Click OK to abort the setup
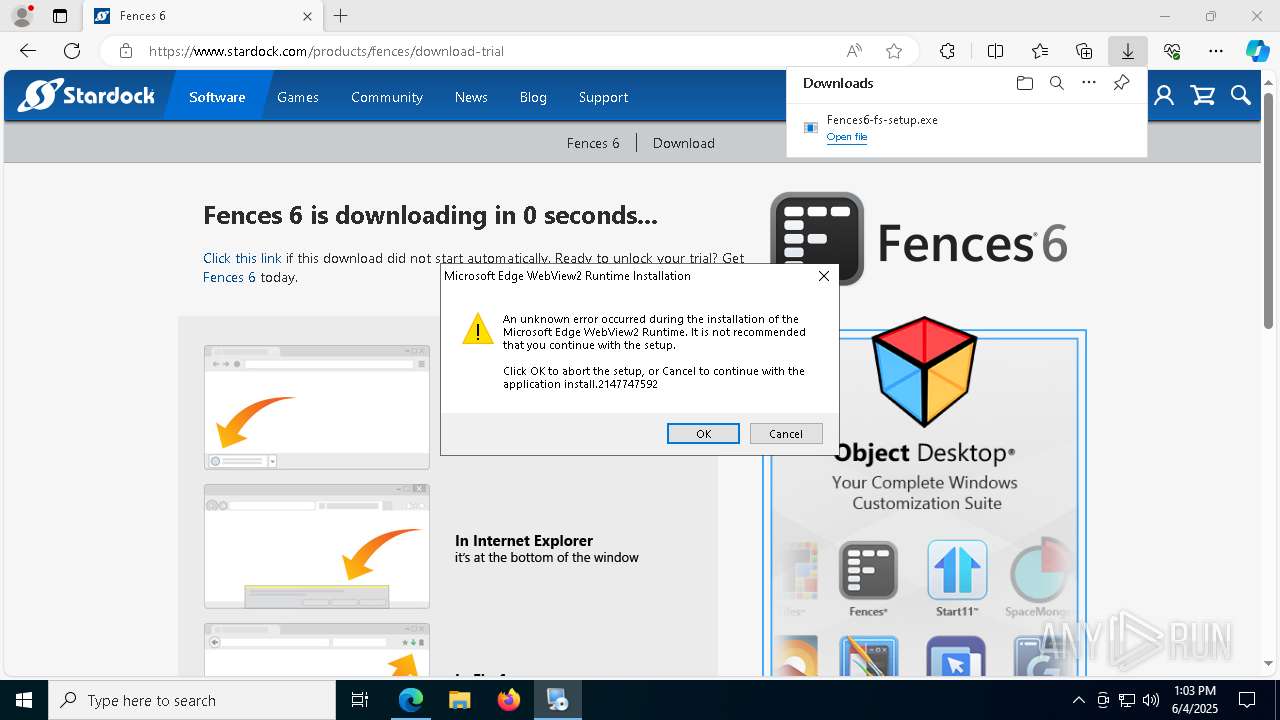Image resolution: width=1280 pixels, height=720 pixels. [x=703, y=433]
